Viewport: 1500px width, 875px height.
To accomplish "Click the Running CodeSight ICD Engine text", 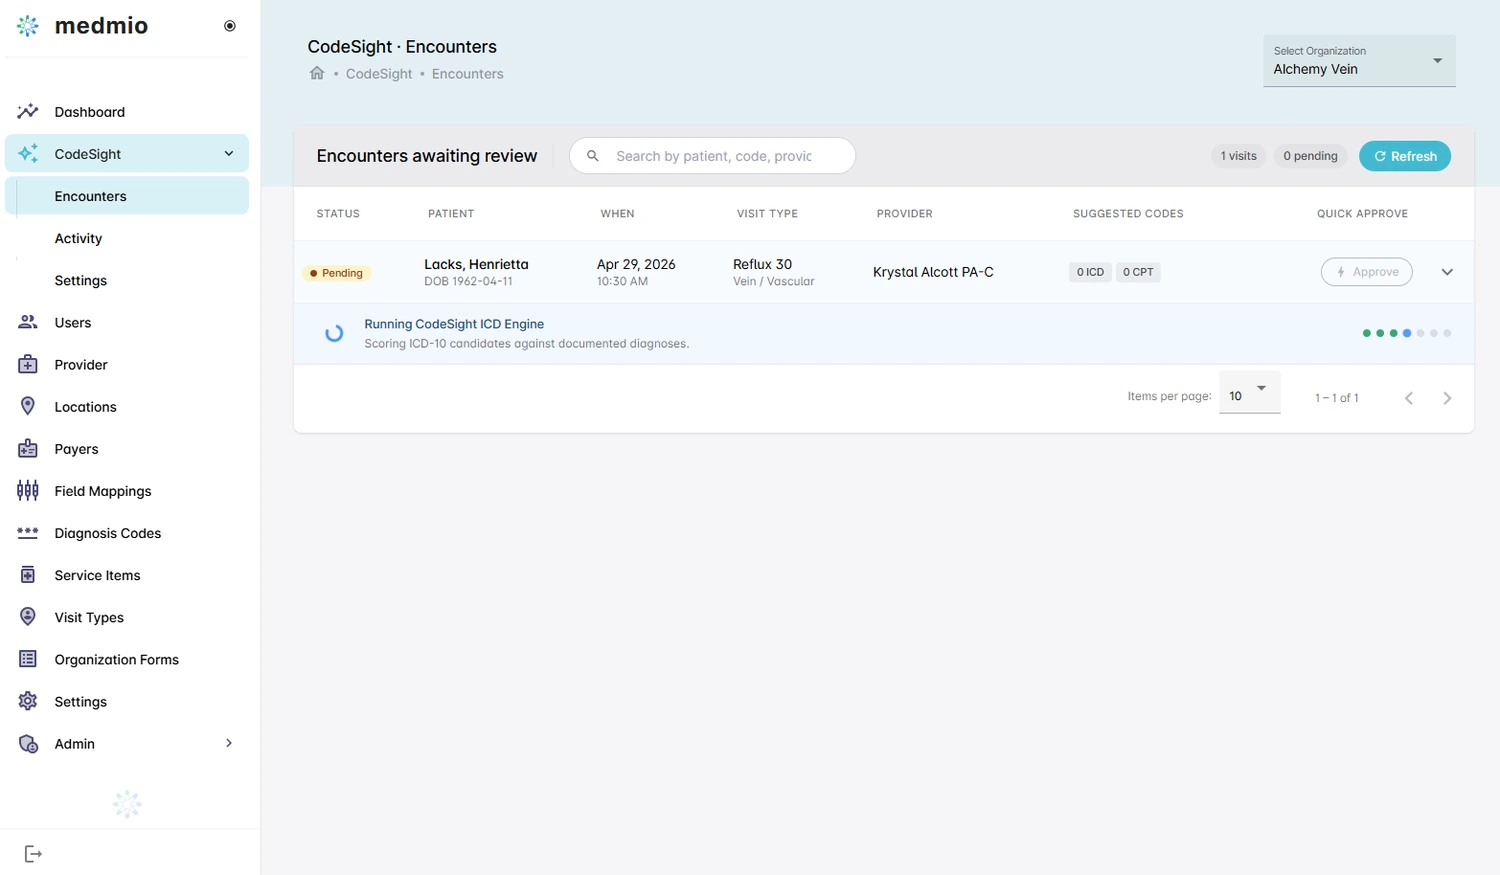I will 454,324.
